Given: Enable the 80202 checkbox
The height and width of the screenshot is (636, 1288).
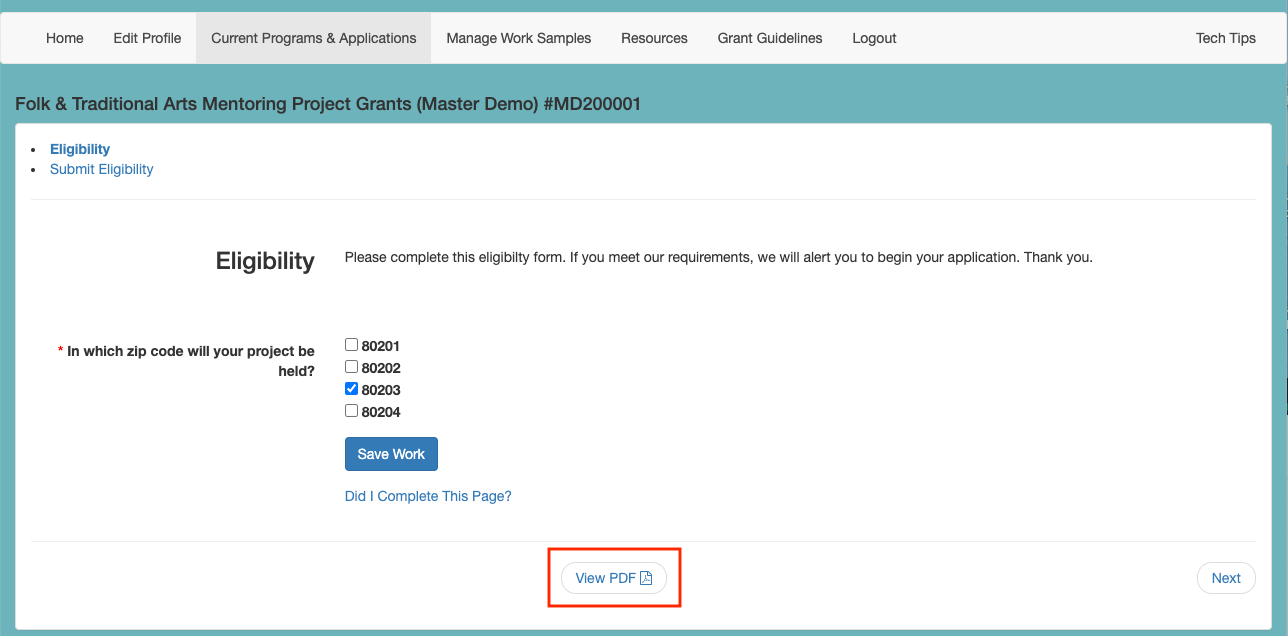Looking at the screenshot, I should pos(351,366).
